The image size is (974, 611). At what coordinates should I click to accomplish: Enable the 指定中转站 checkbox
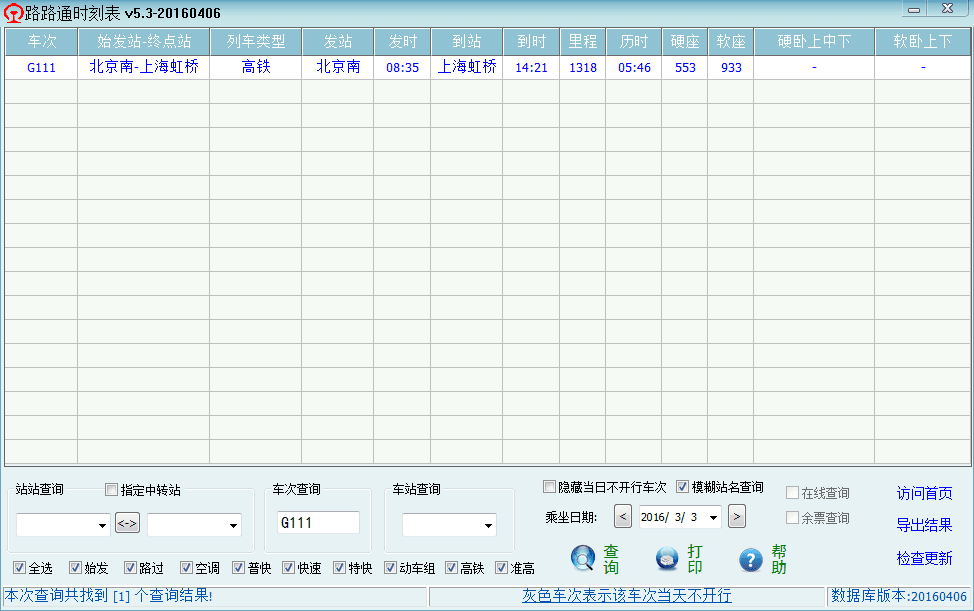click(x=112, y=490)
